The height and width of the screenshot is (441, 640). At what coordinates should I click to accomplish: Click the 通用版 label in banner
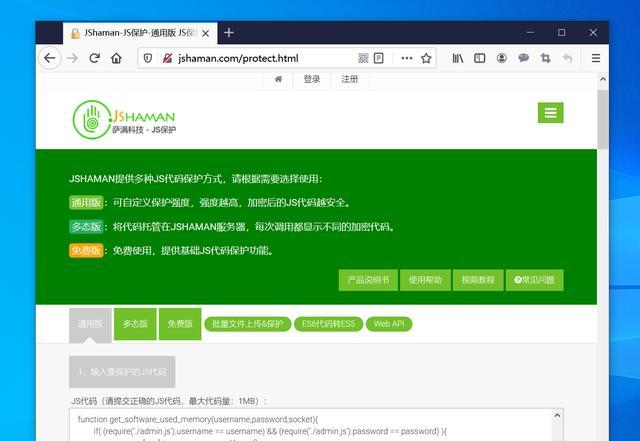click(x=86, y=203)
